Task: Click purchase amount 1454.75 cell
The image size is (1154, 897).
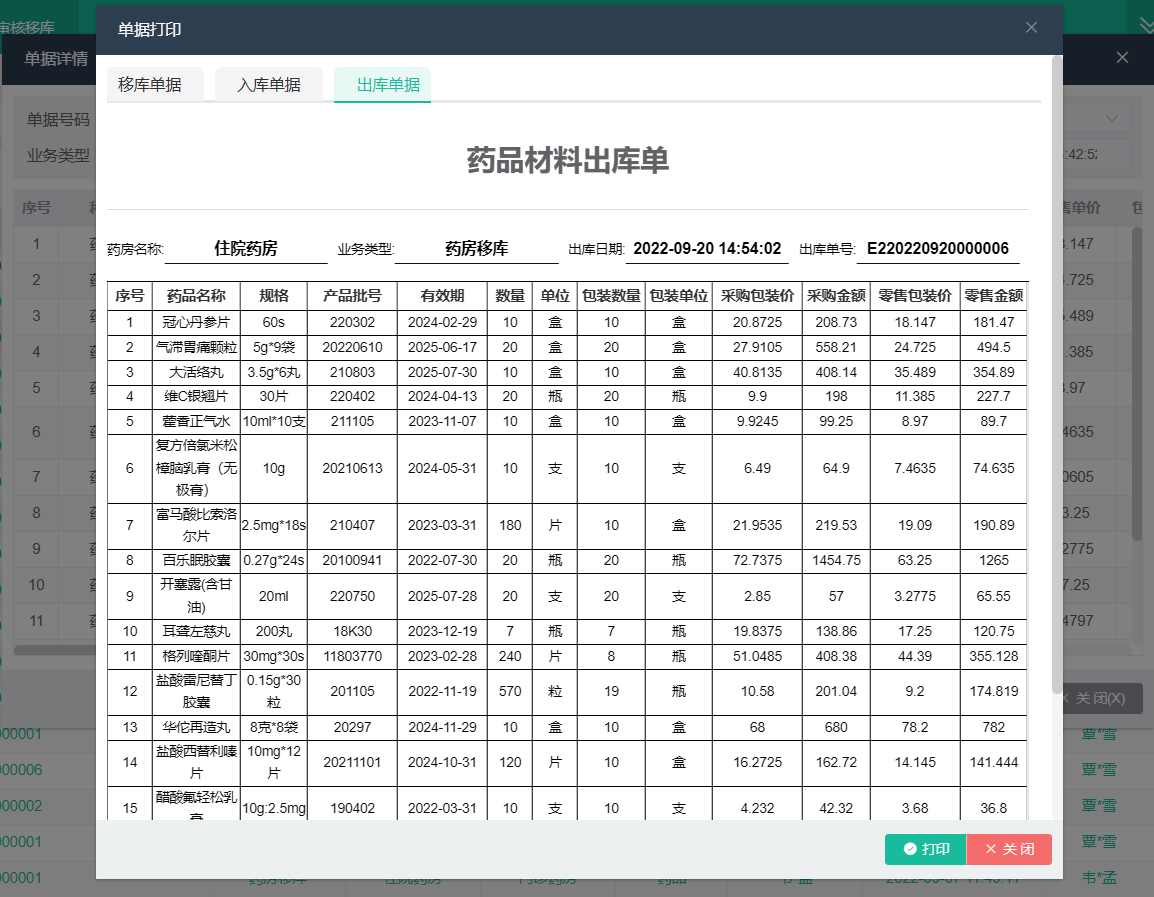Action: [x=836, y=561]
